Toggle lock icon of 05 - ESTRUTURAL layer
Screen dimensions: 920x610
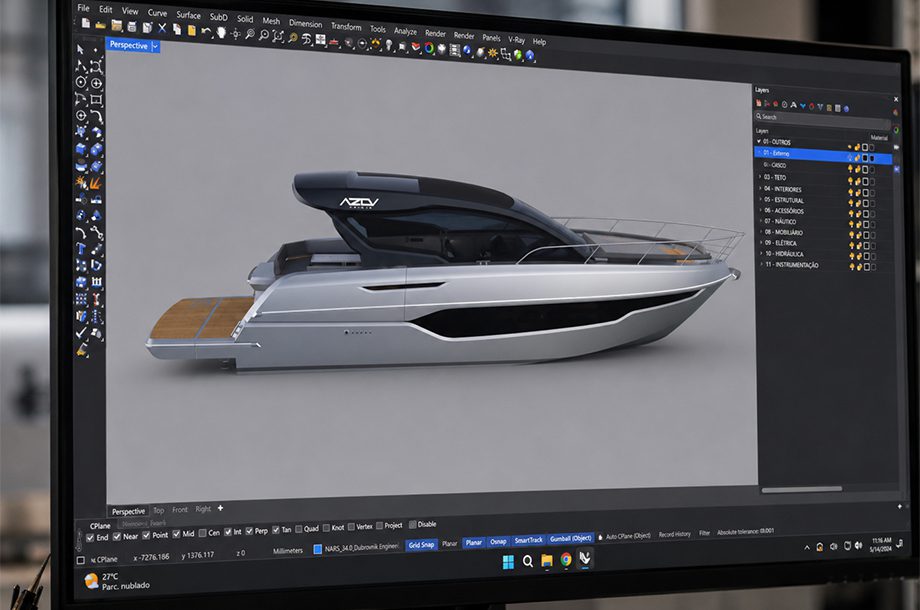coord(858,203)
